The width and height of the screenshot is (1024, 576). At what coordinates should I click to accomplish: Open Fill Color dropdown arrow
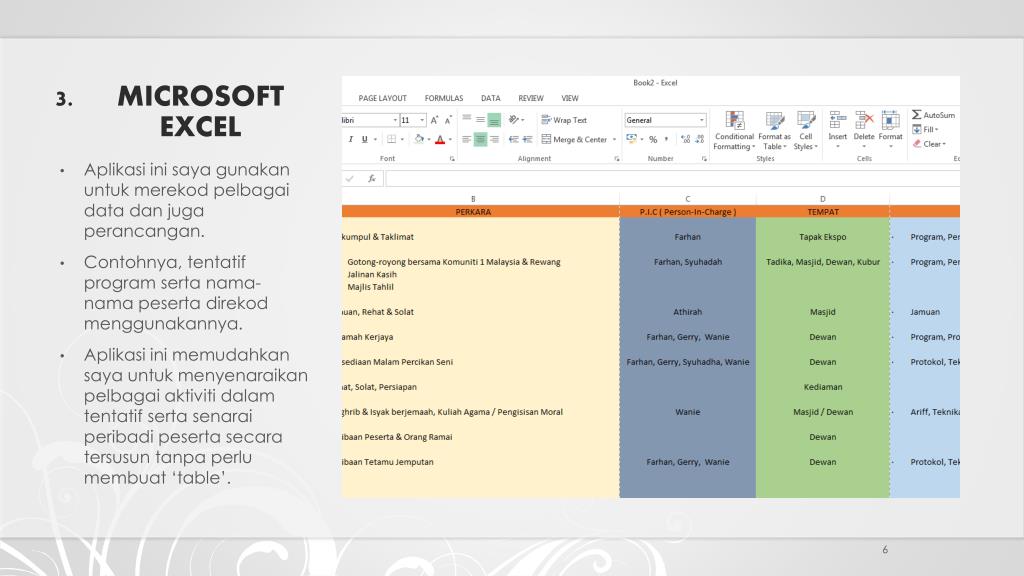click(x=428, y=139)
